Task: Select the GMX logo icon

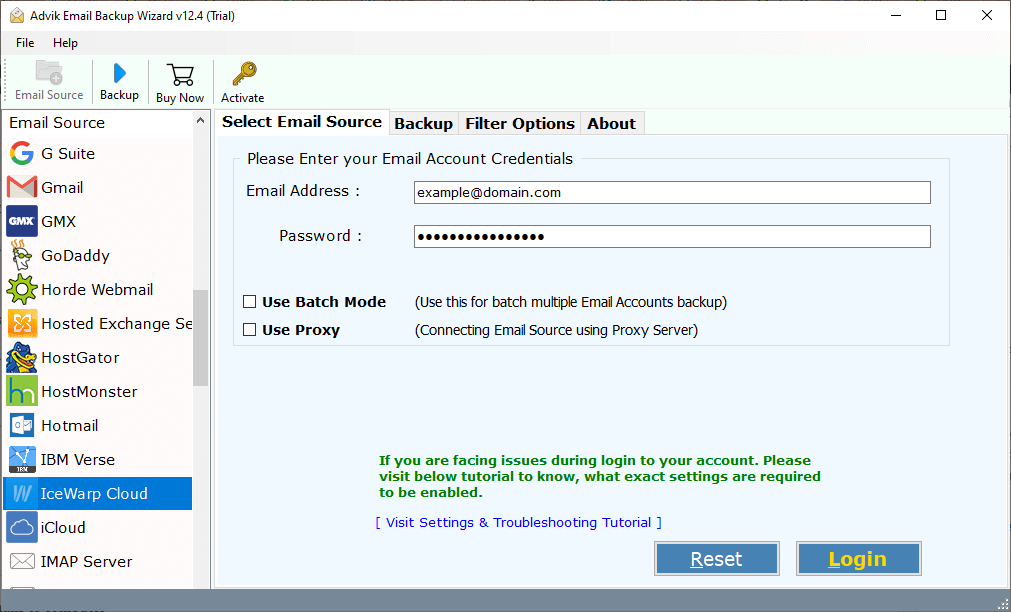Action: (x=22, y=221)
